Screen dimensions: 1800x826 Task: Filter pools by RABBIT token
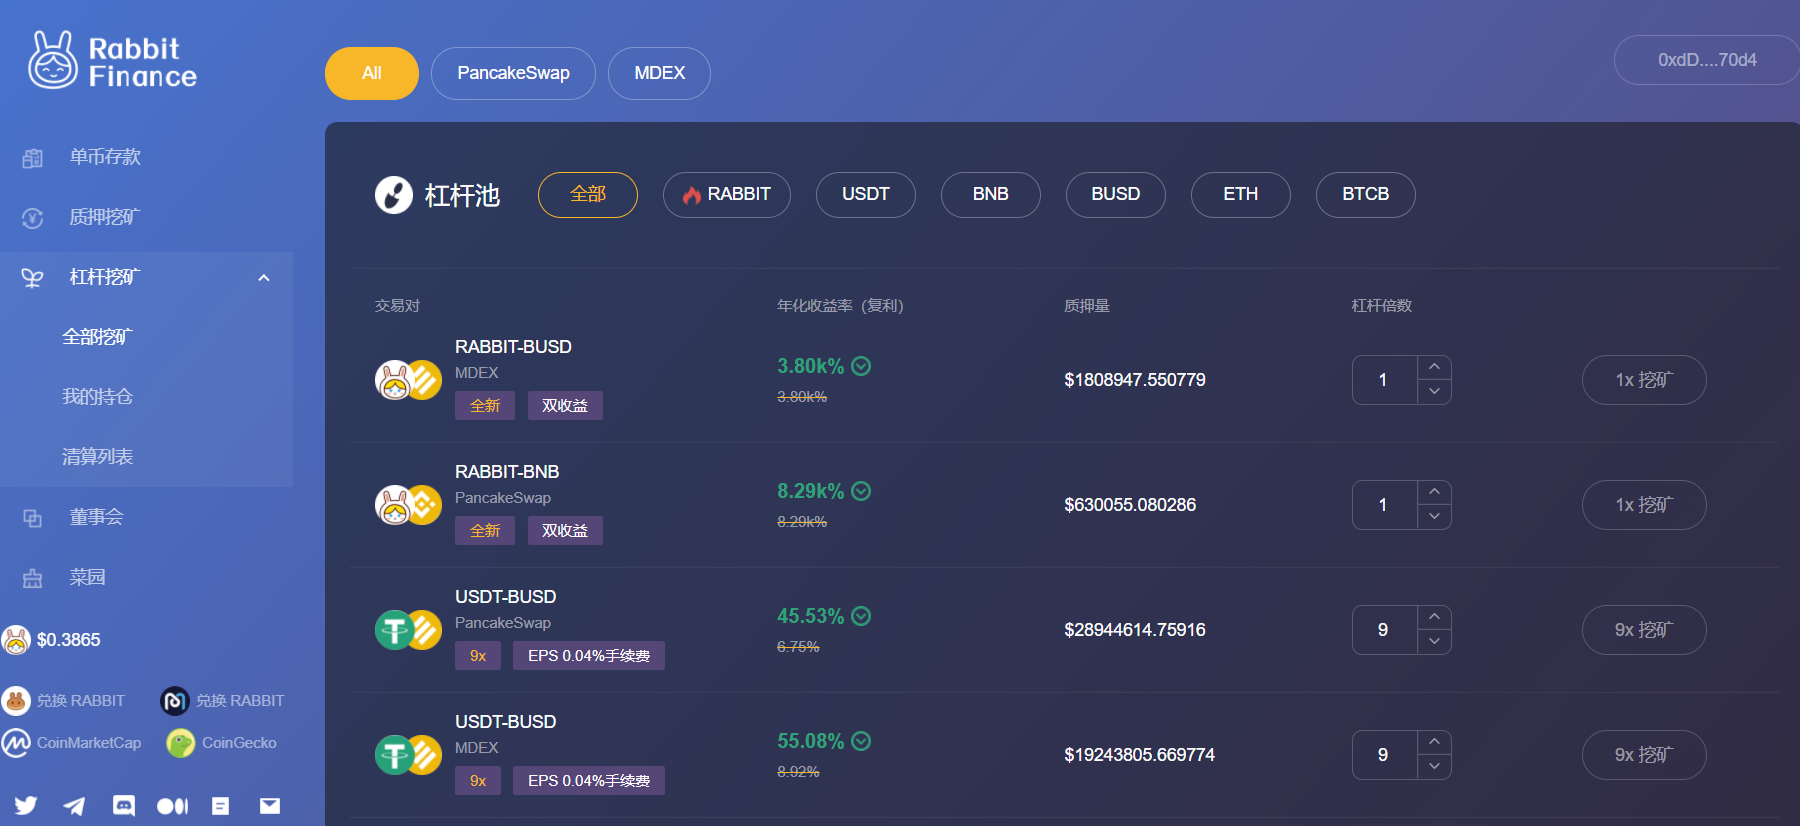click(x=727, y=195)
